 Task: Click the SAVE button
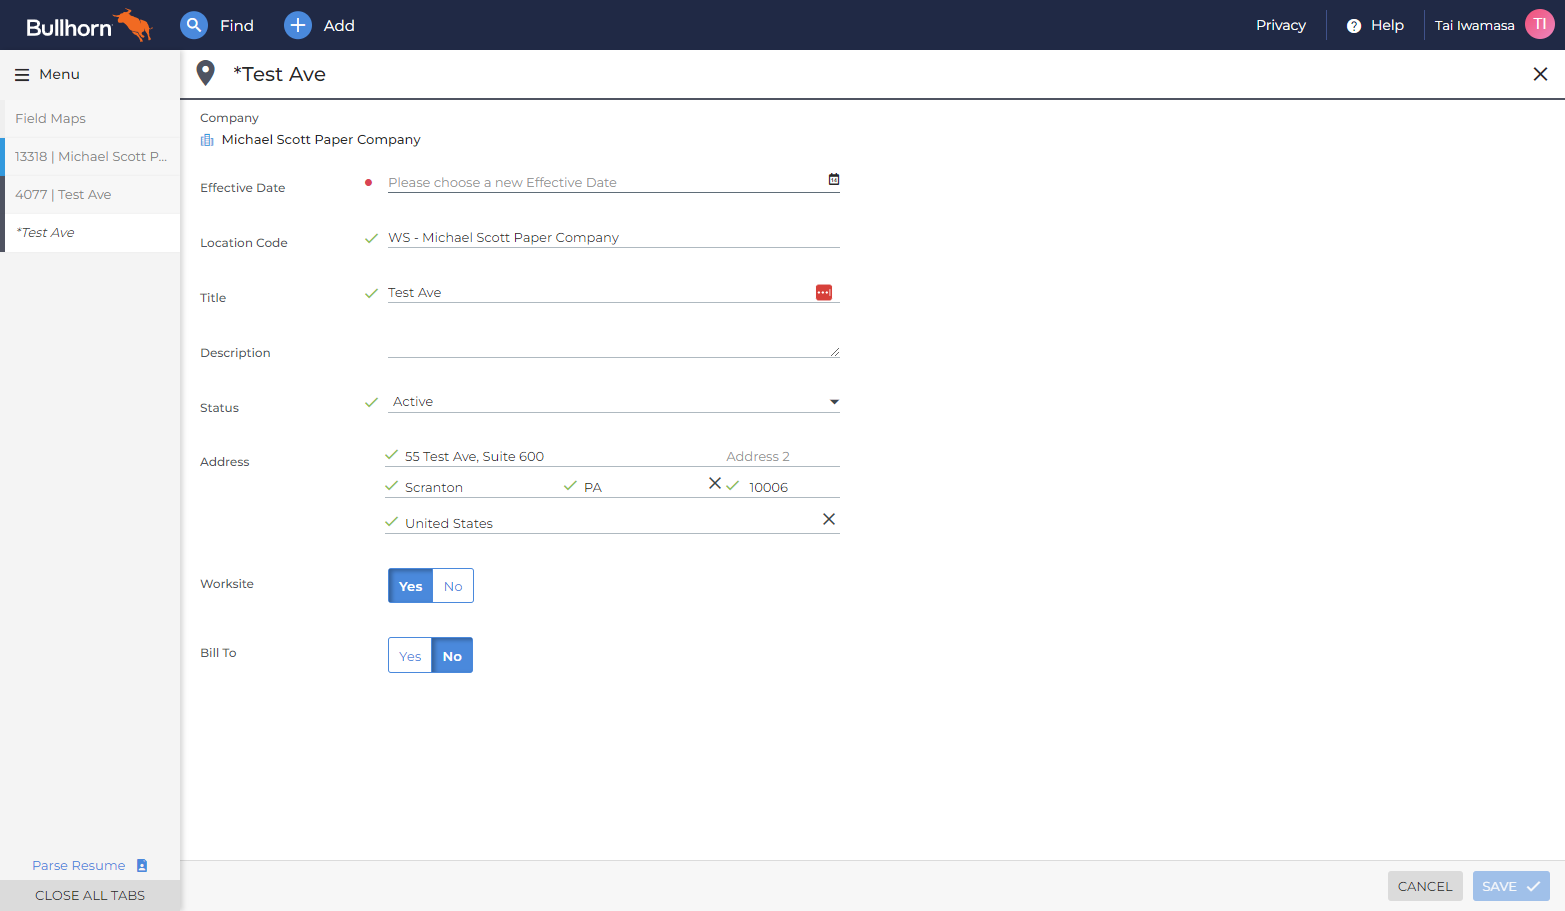click(1511, 886)
